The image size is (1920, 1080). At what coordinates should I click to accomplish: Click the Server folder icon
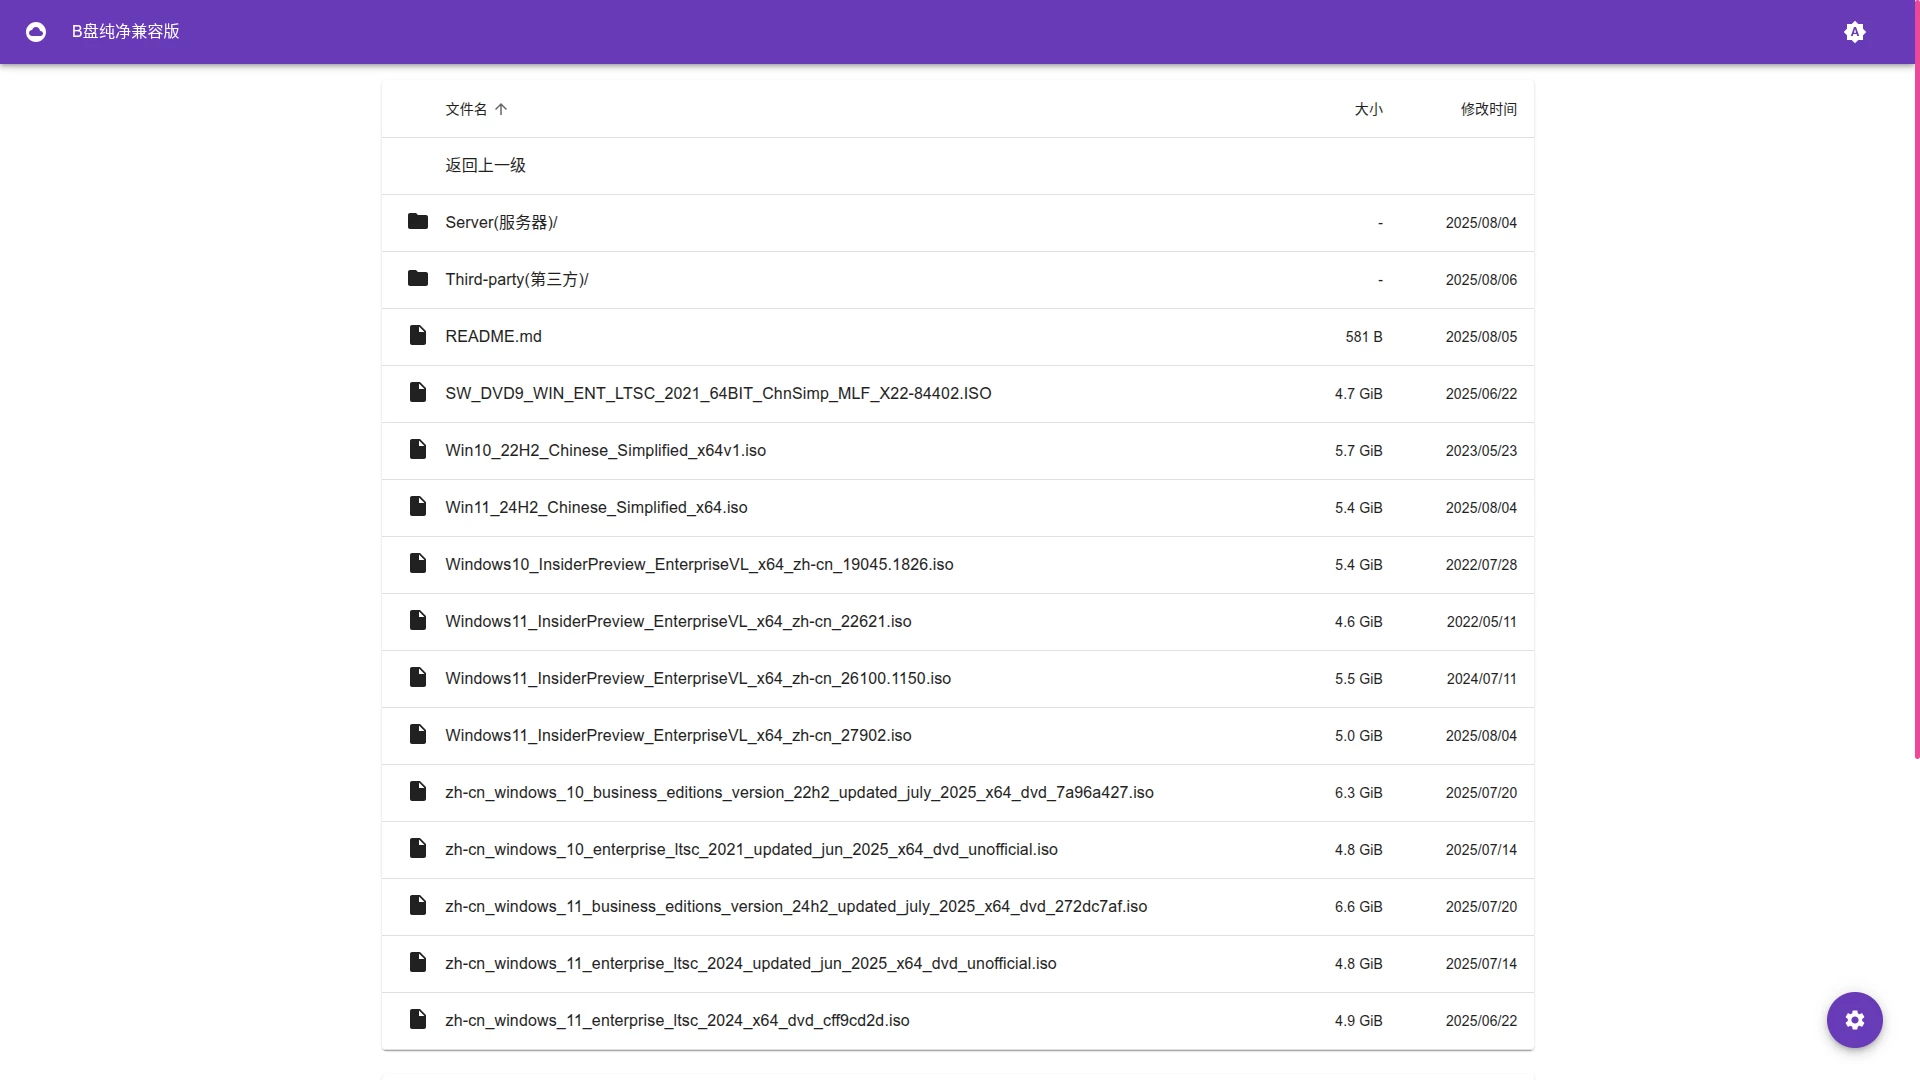(418, 221)
